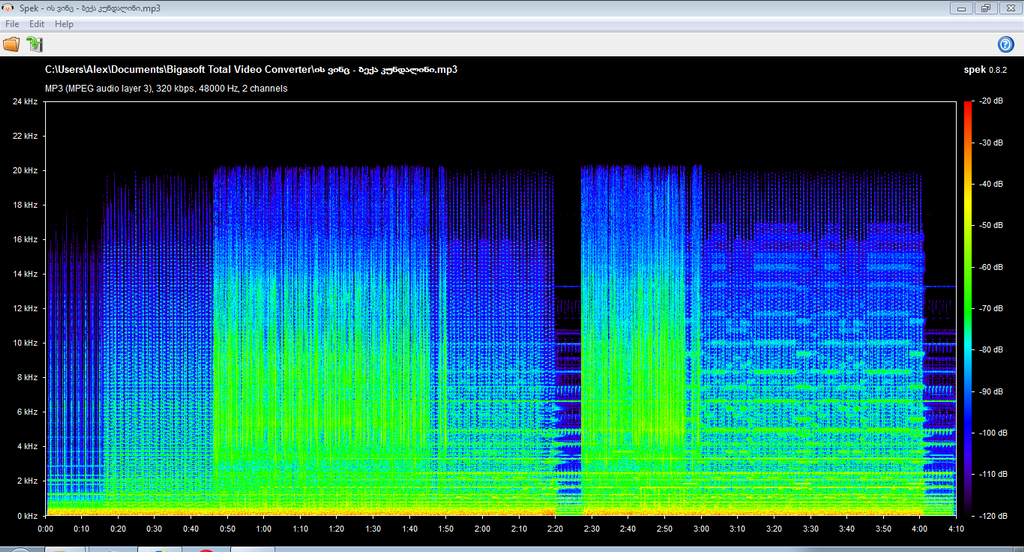Open the File menu

[12, 24]
